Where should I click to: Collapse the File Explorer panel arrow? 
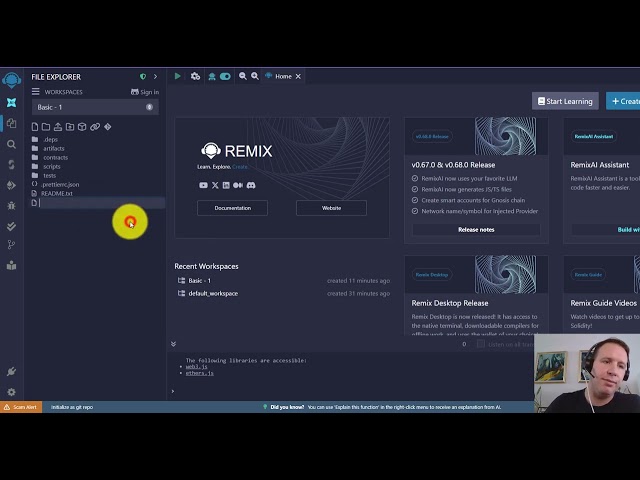coord(156,76)
